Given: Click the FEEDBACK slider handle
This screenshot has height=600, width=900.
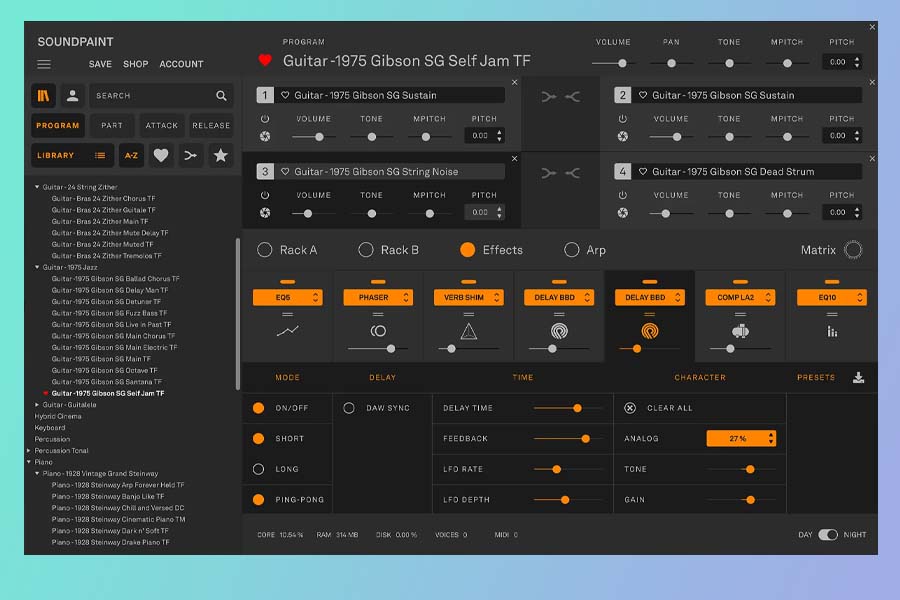Looking at the screenshot, I should click(x=585, y=438).
